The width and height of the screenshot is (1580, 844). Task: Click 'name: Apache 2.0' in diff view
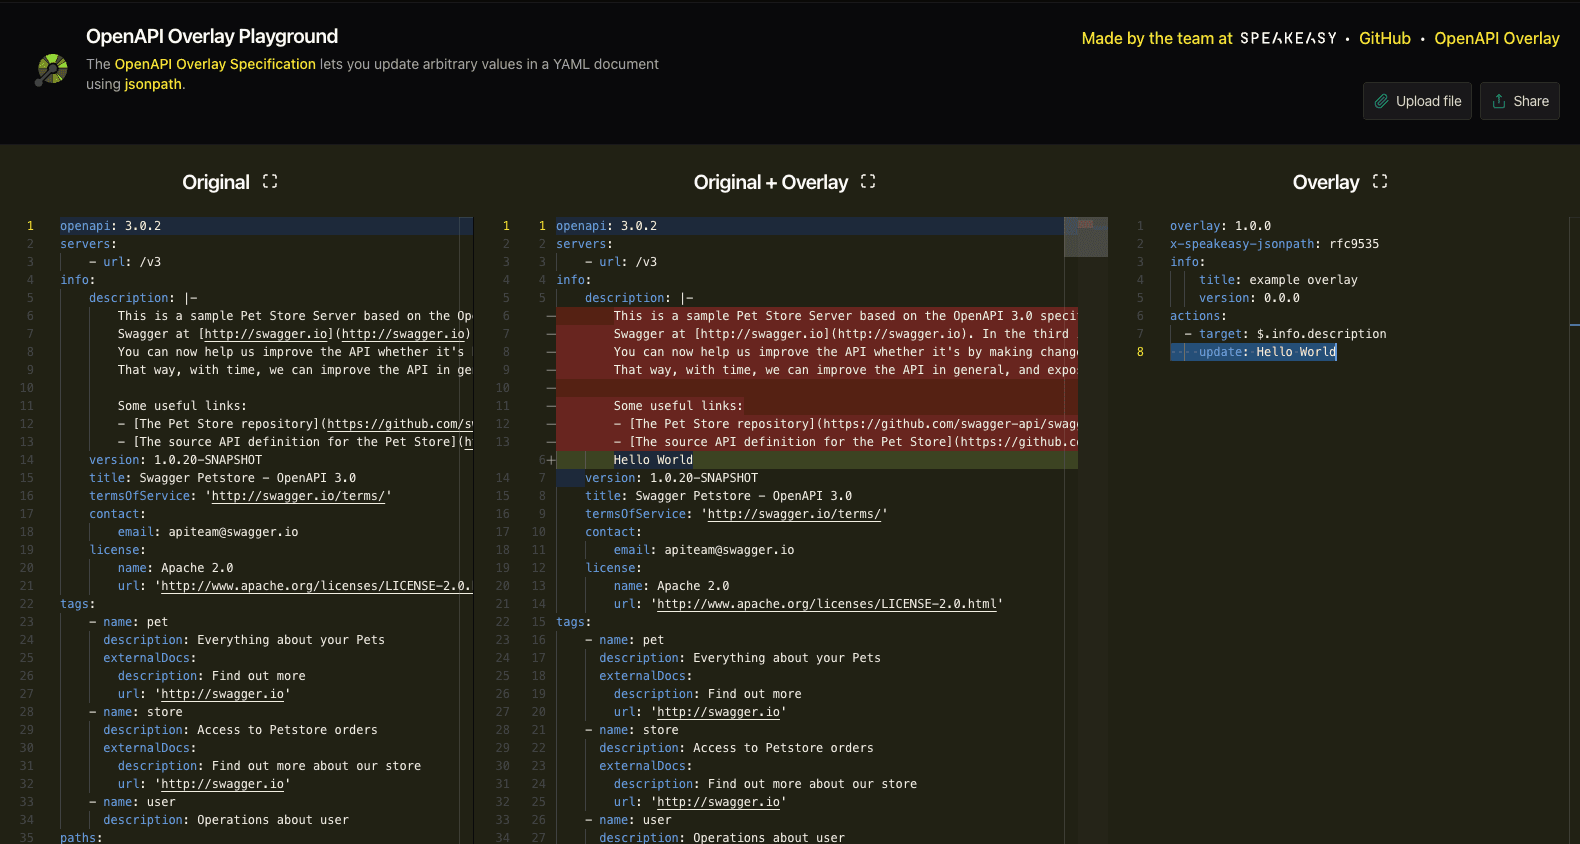[x=671, y=586]
